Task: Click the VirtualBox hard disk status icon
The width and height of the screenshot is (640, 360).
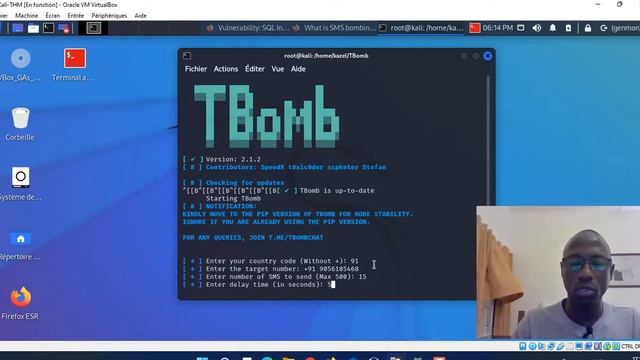Action: [x=523, y=346]
